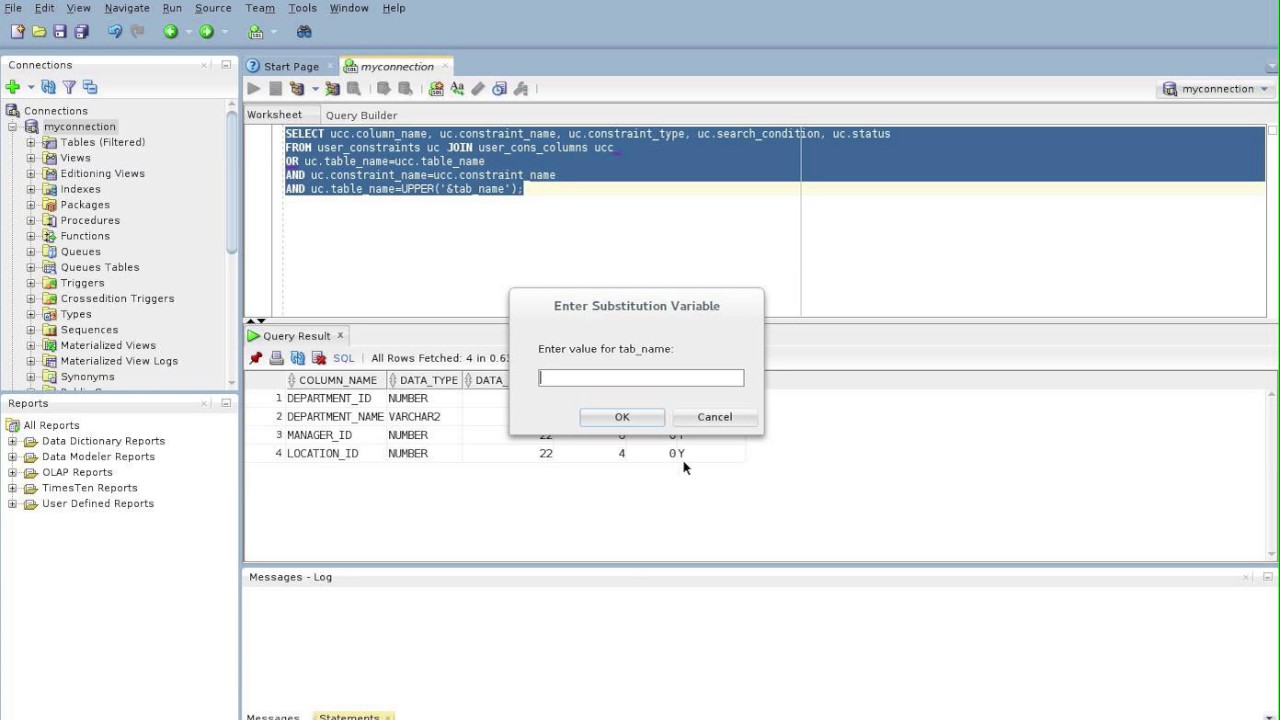Select the SQL button in Query Result toolbar
The image size is (1280, 720).
point(343,358)
